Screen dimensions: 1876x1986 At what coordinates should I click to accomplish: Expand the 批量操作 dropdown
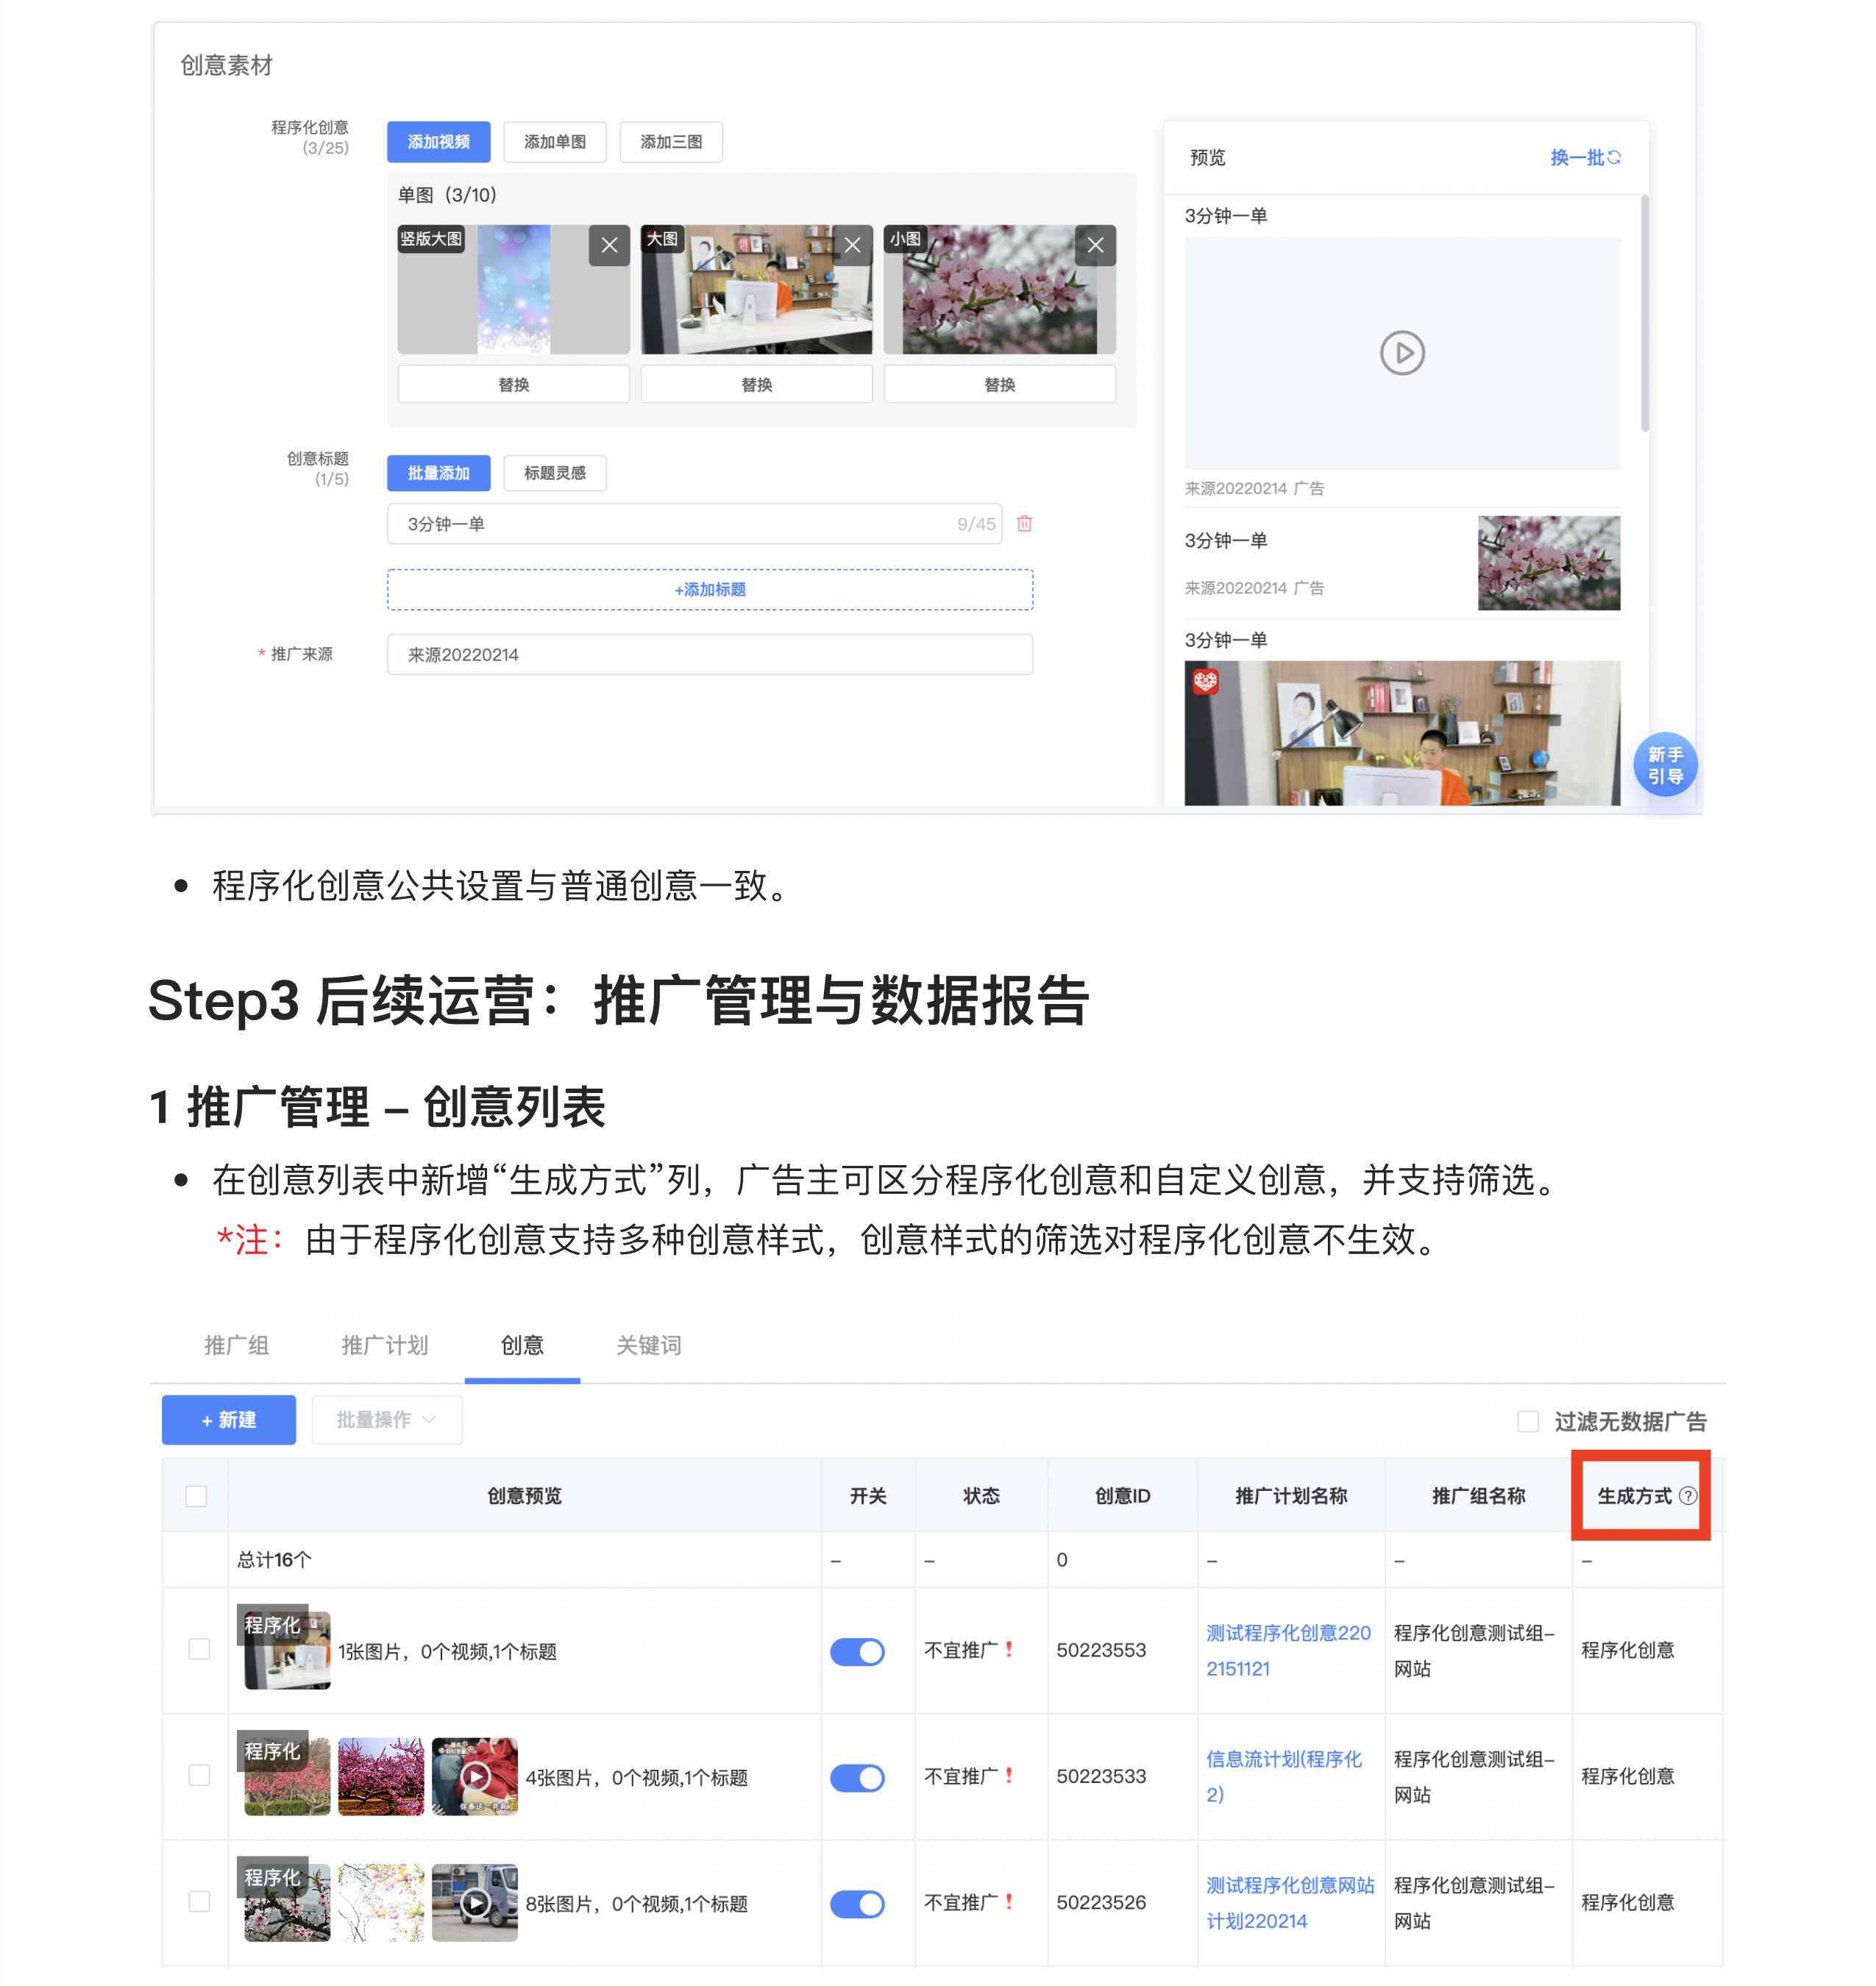386,1420
